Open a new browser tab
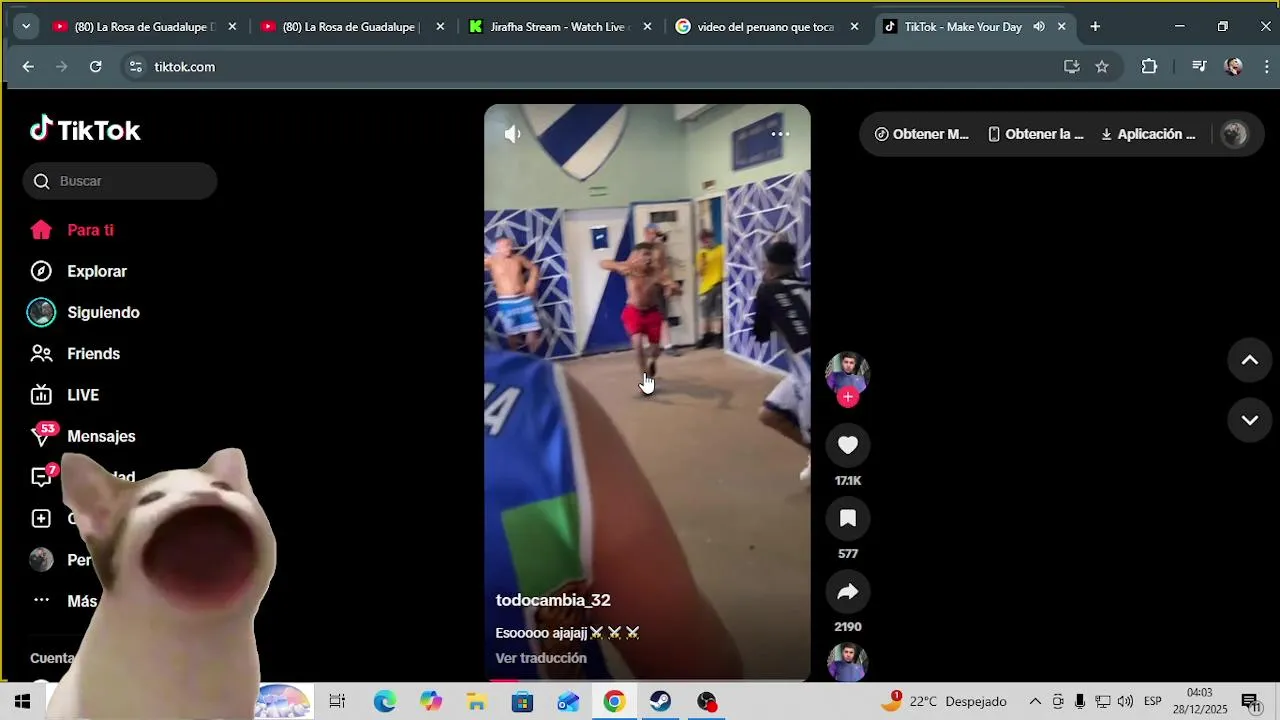1280x720 pixels. point(1095,27)
